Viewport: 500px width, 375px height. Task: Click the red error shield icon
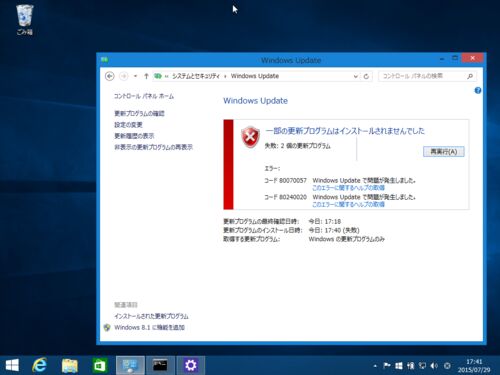[250, 137]
